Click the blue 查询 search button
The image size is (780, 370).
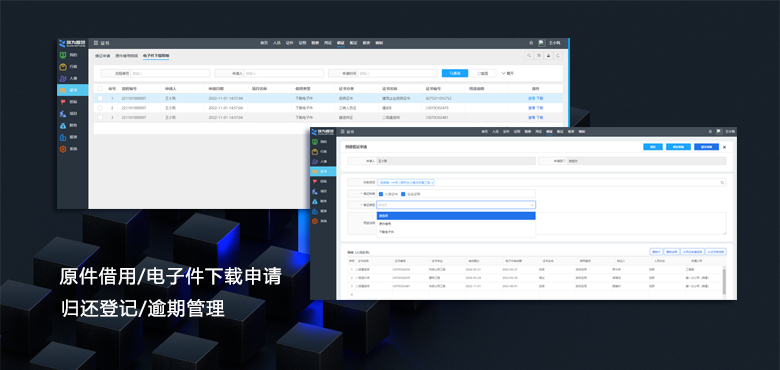point(455,73)
